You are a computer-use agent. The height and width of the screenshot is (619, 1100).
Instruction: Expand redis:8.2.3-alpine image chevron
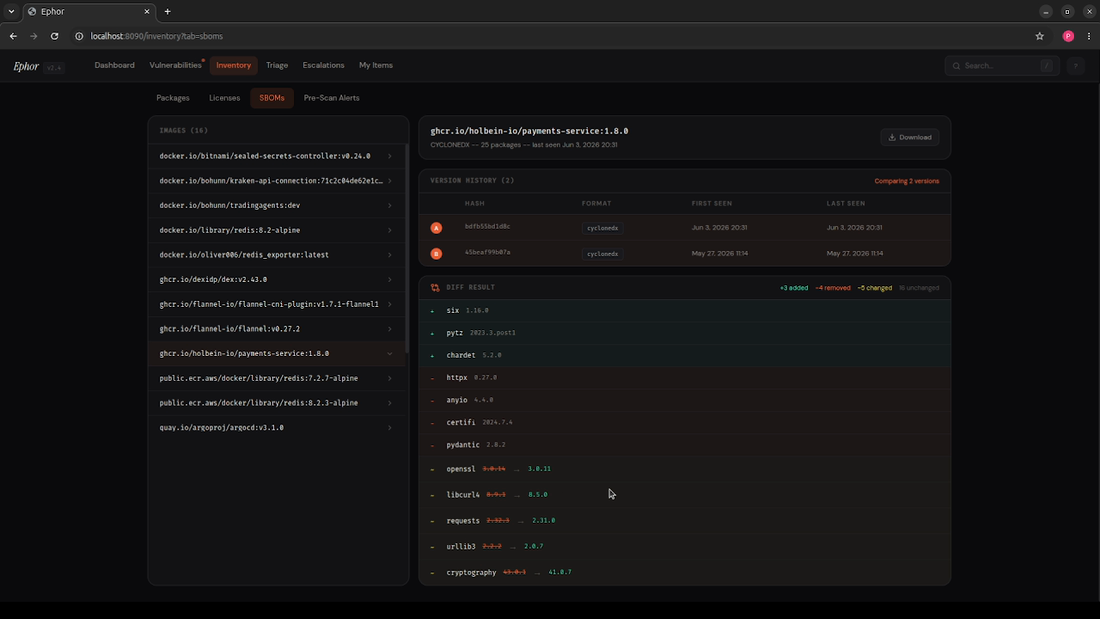pos(390,403)
